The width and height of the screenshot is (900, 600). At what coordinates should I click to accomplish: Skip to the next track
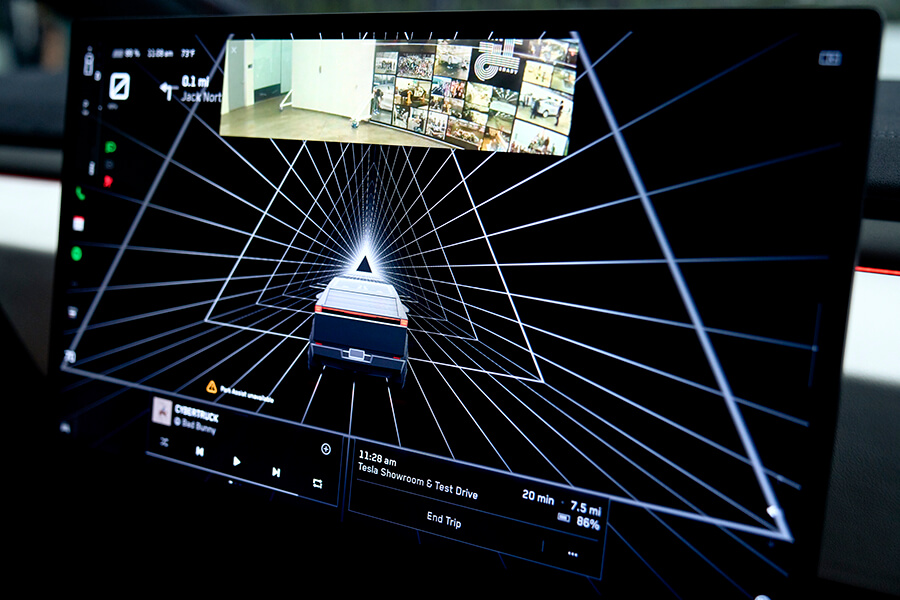point(275,472)
